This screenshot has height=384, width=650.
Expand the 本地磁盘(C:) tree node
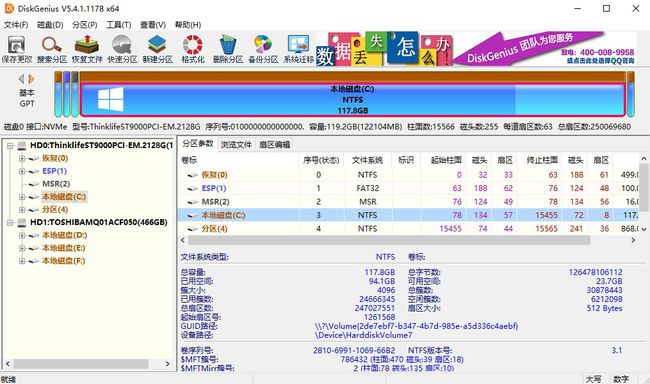[22, 197]
